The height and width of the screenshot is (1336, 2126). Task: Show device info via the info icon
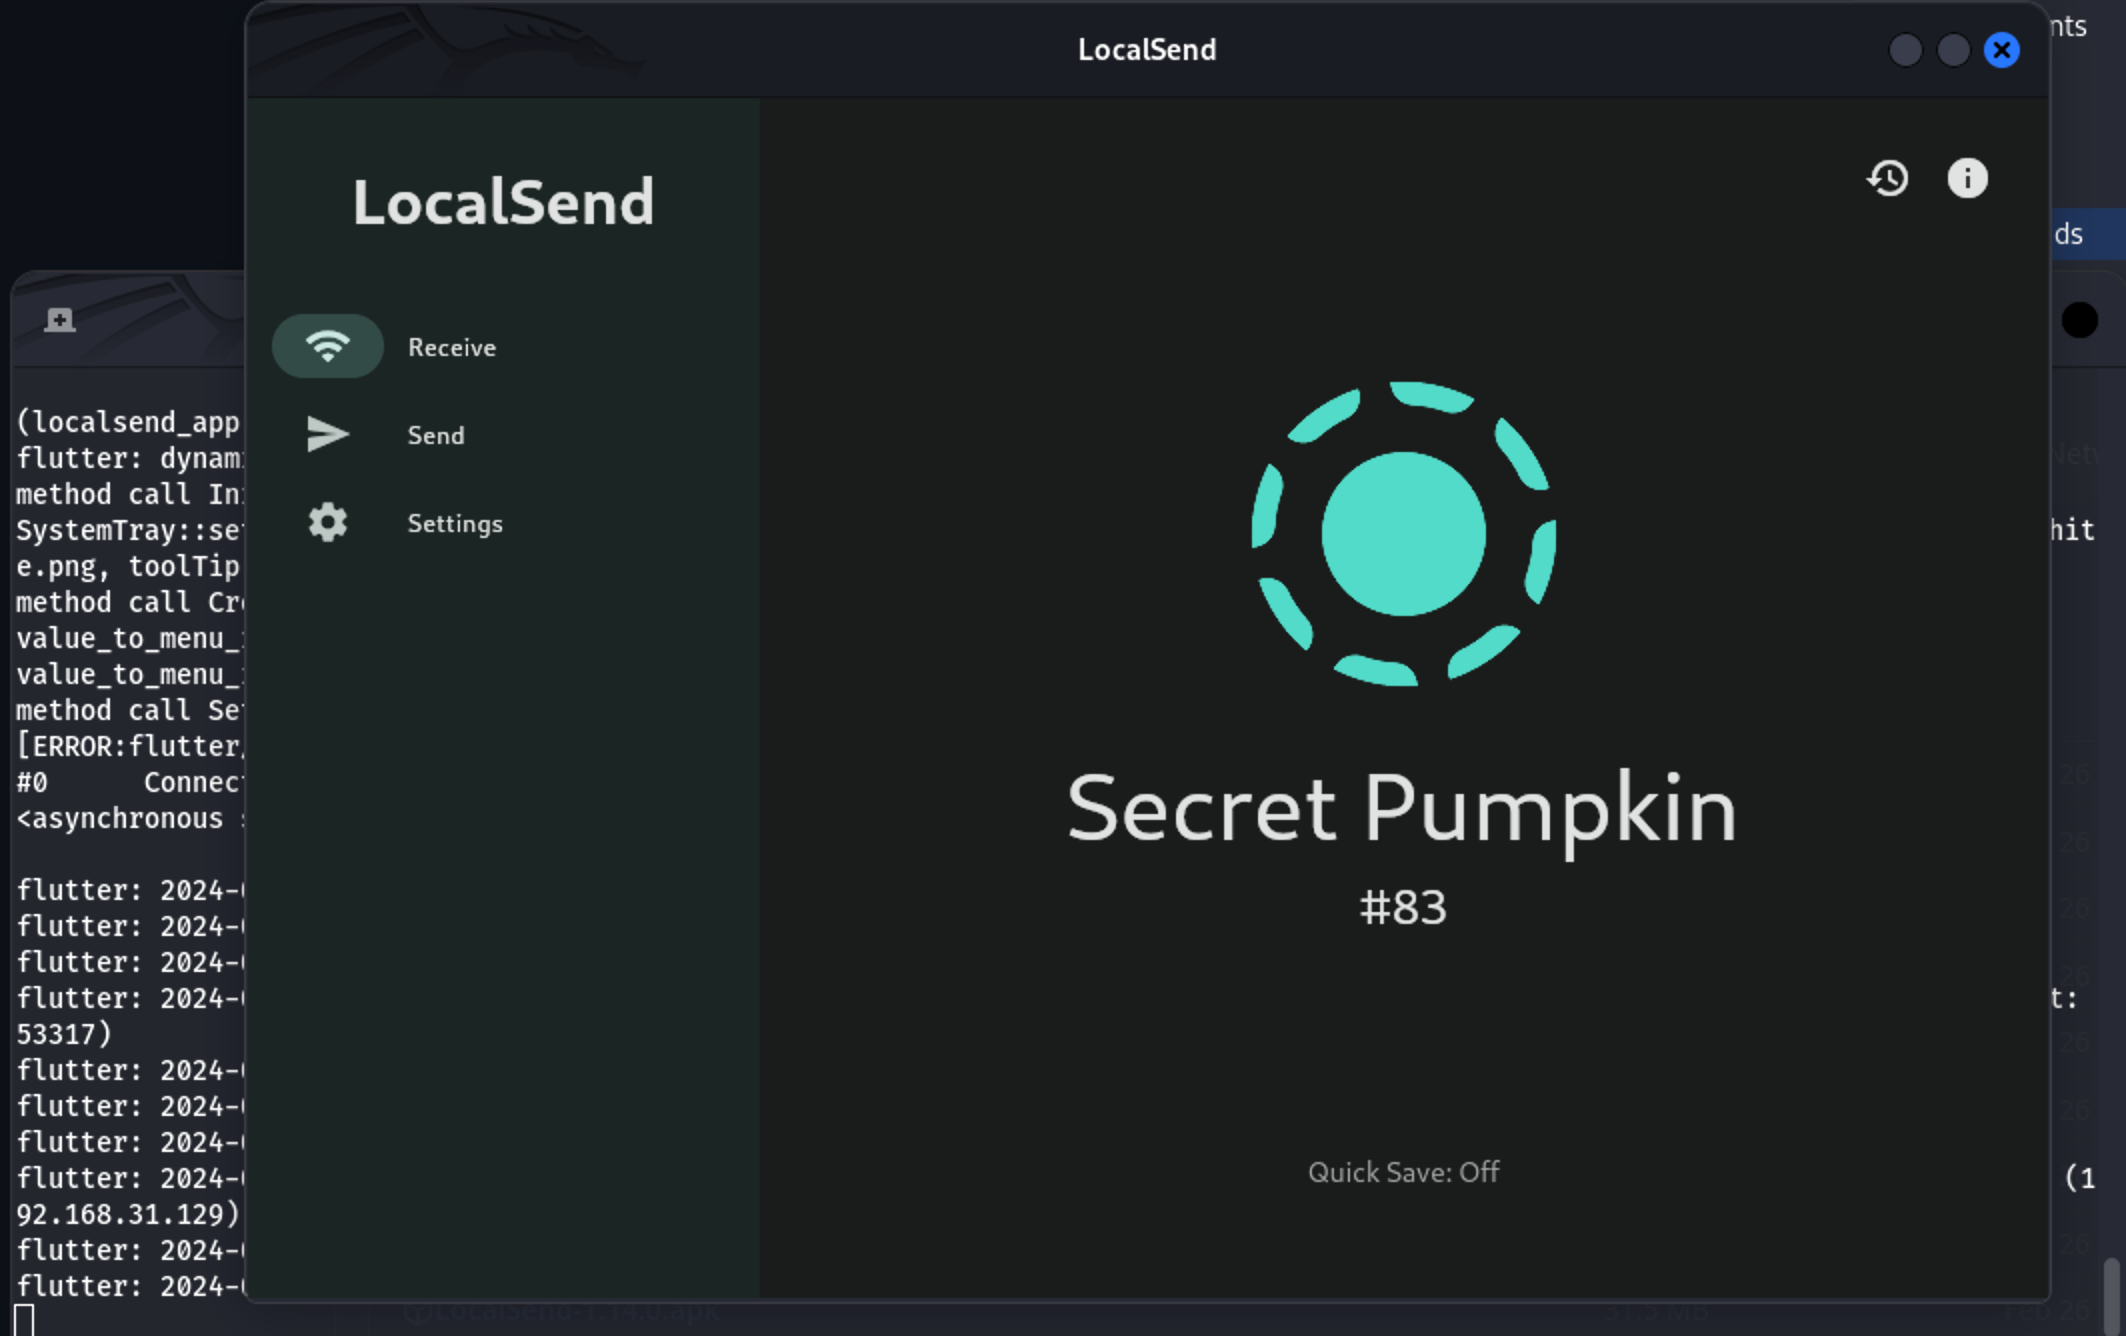point(1967,179)
